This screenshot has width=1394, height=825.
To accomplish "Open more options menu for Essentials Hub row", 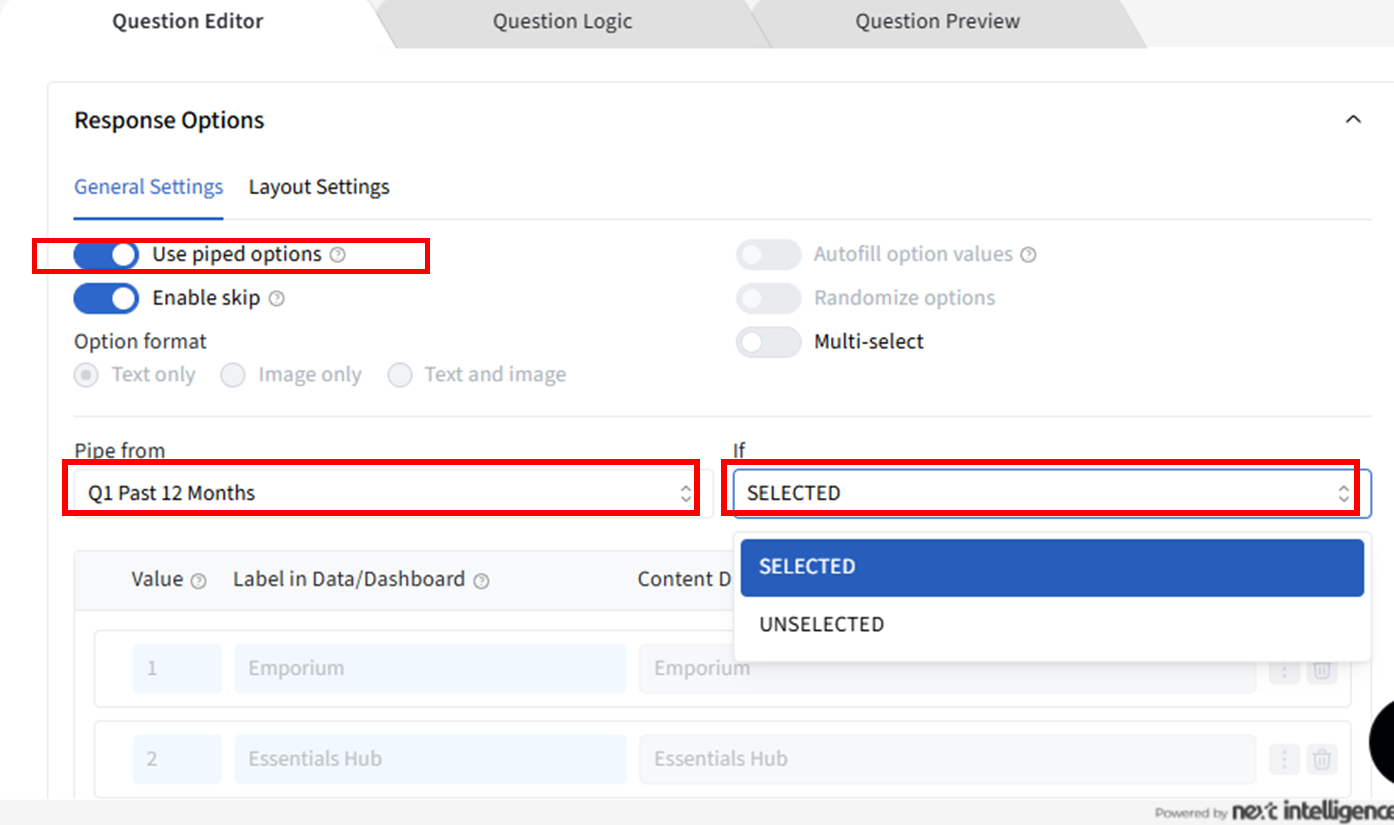I will [x=1284, y=759].
